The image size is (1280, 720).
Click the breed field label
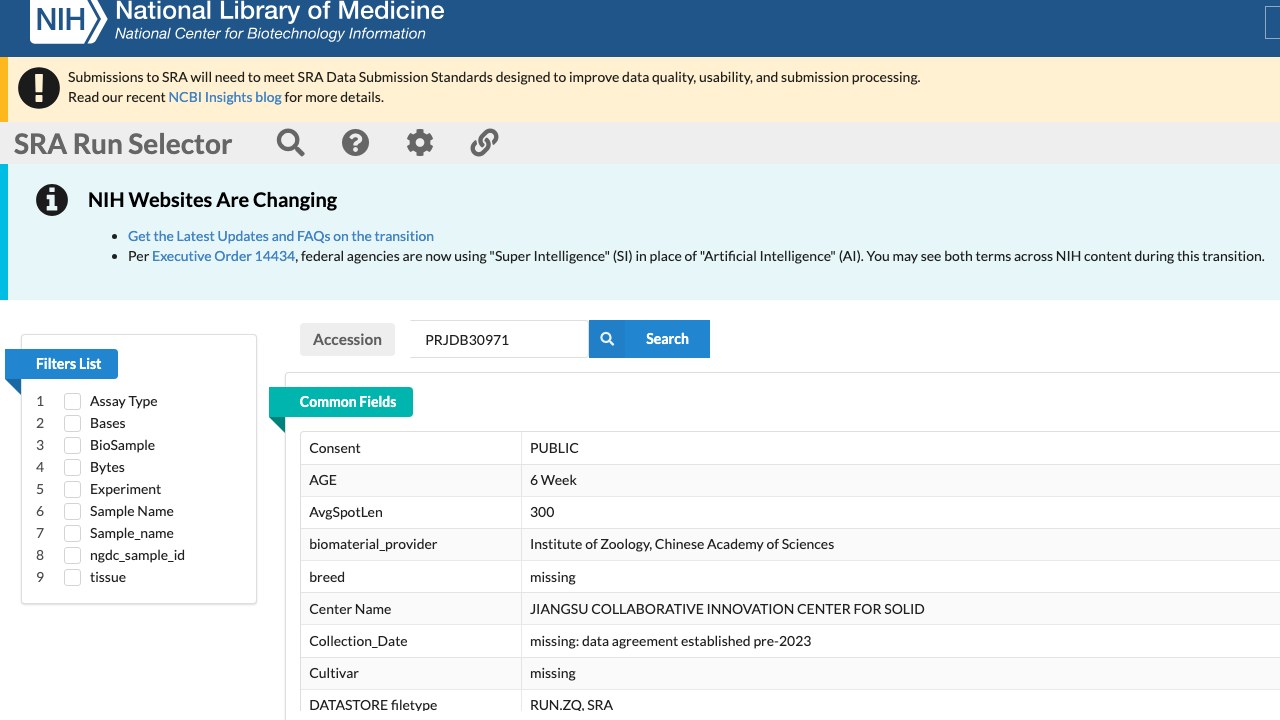click(327, 577)
